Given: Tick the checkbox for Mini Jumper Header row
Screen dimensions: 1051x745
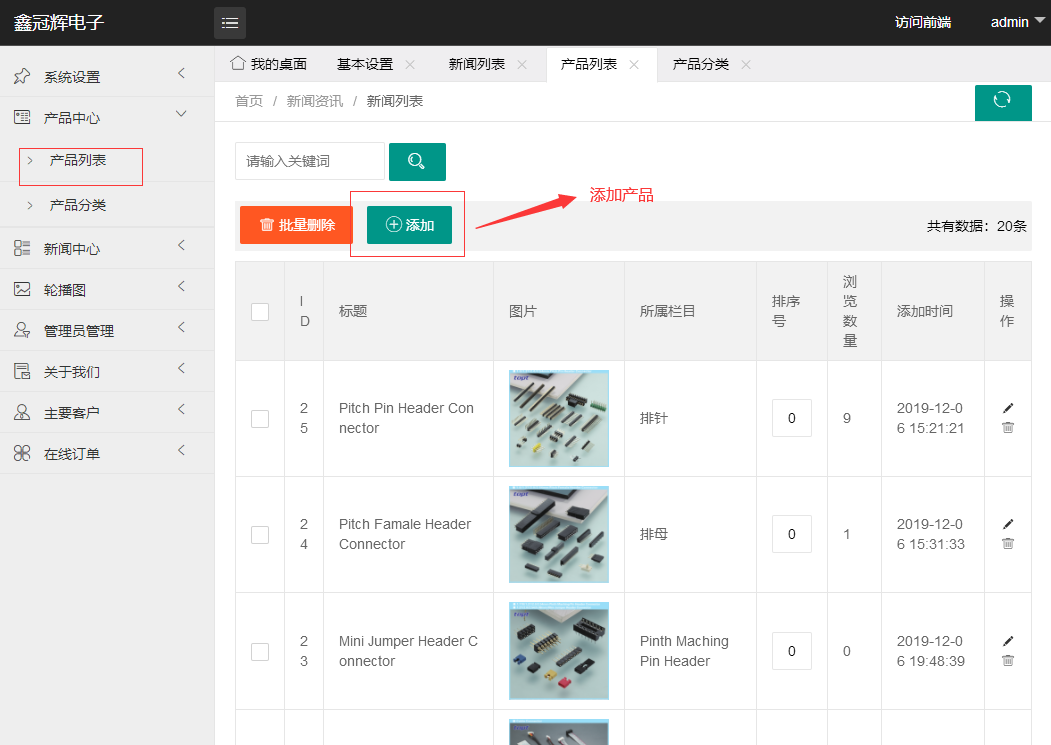Looking at the screenshot, I should point(260,652).
